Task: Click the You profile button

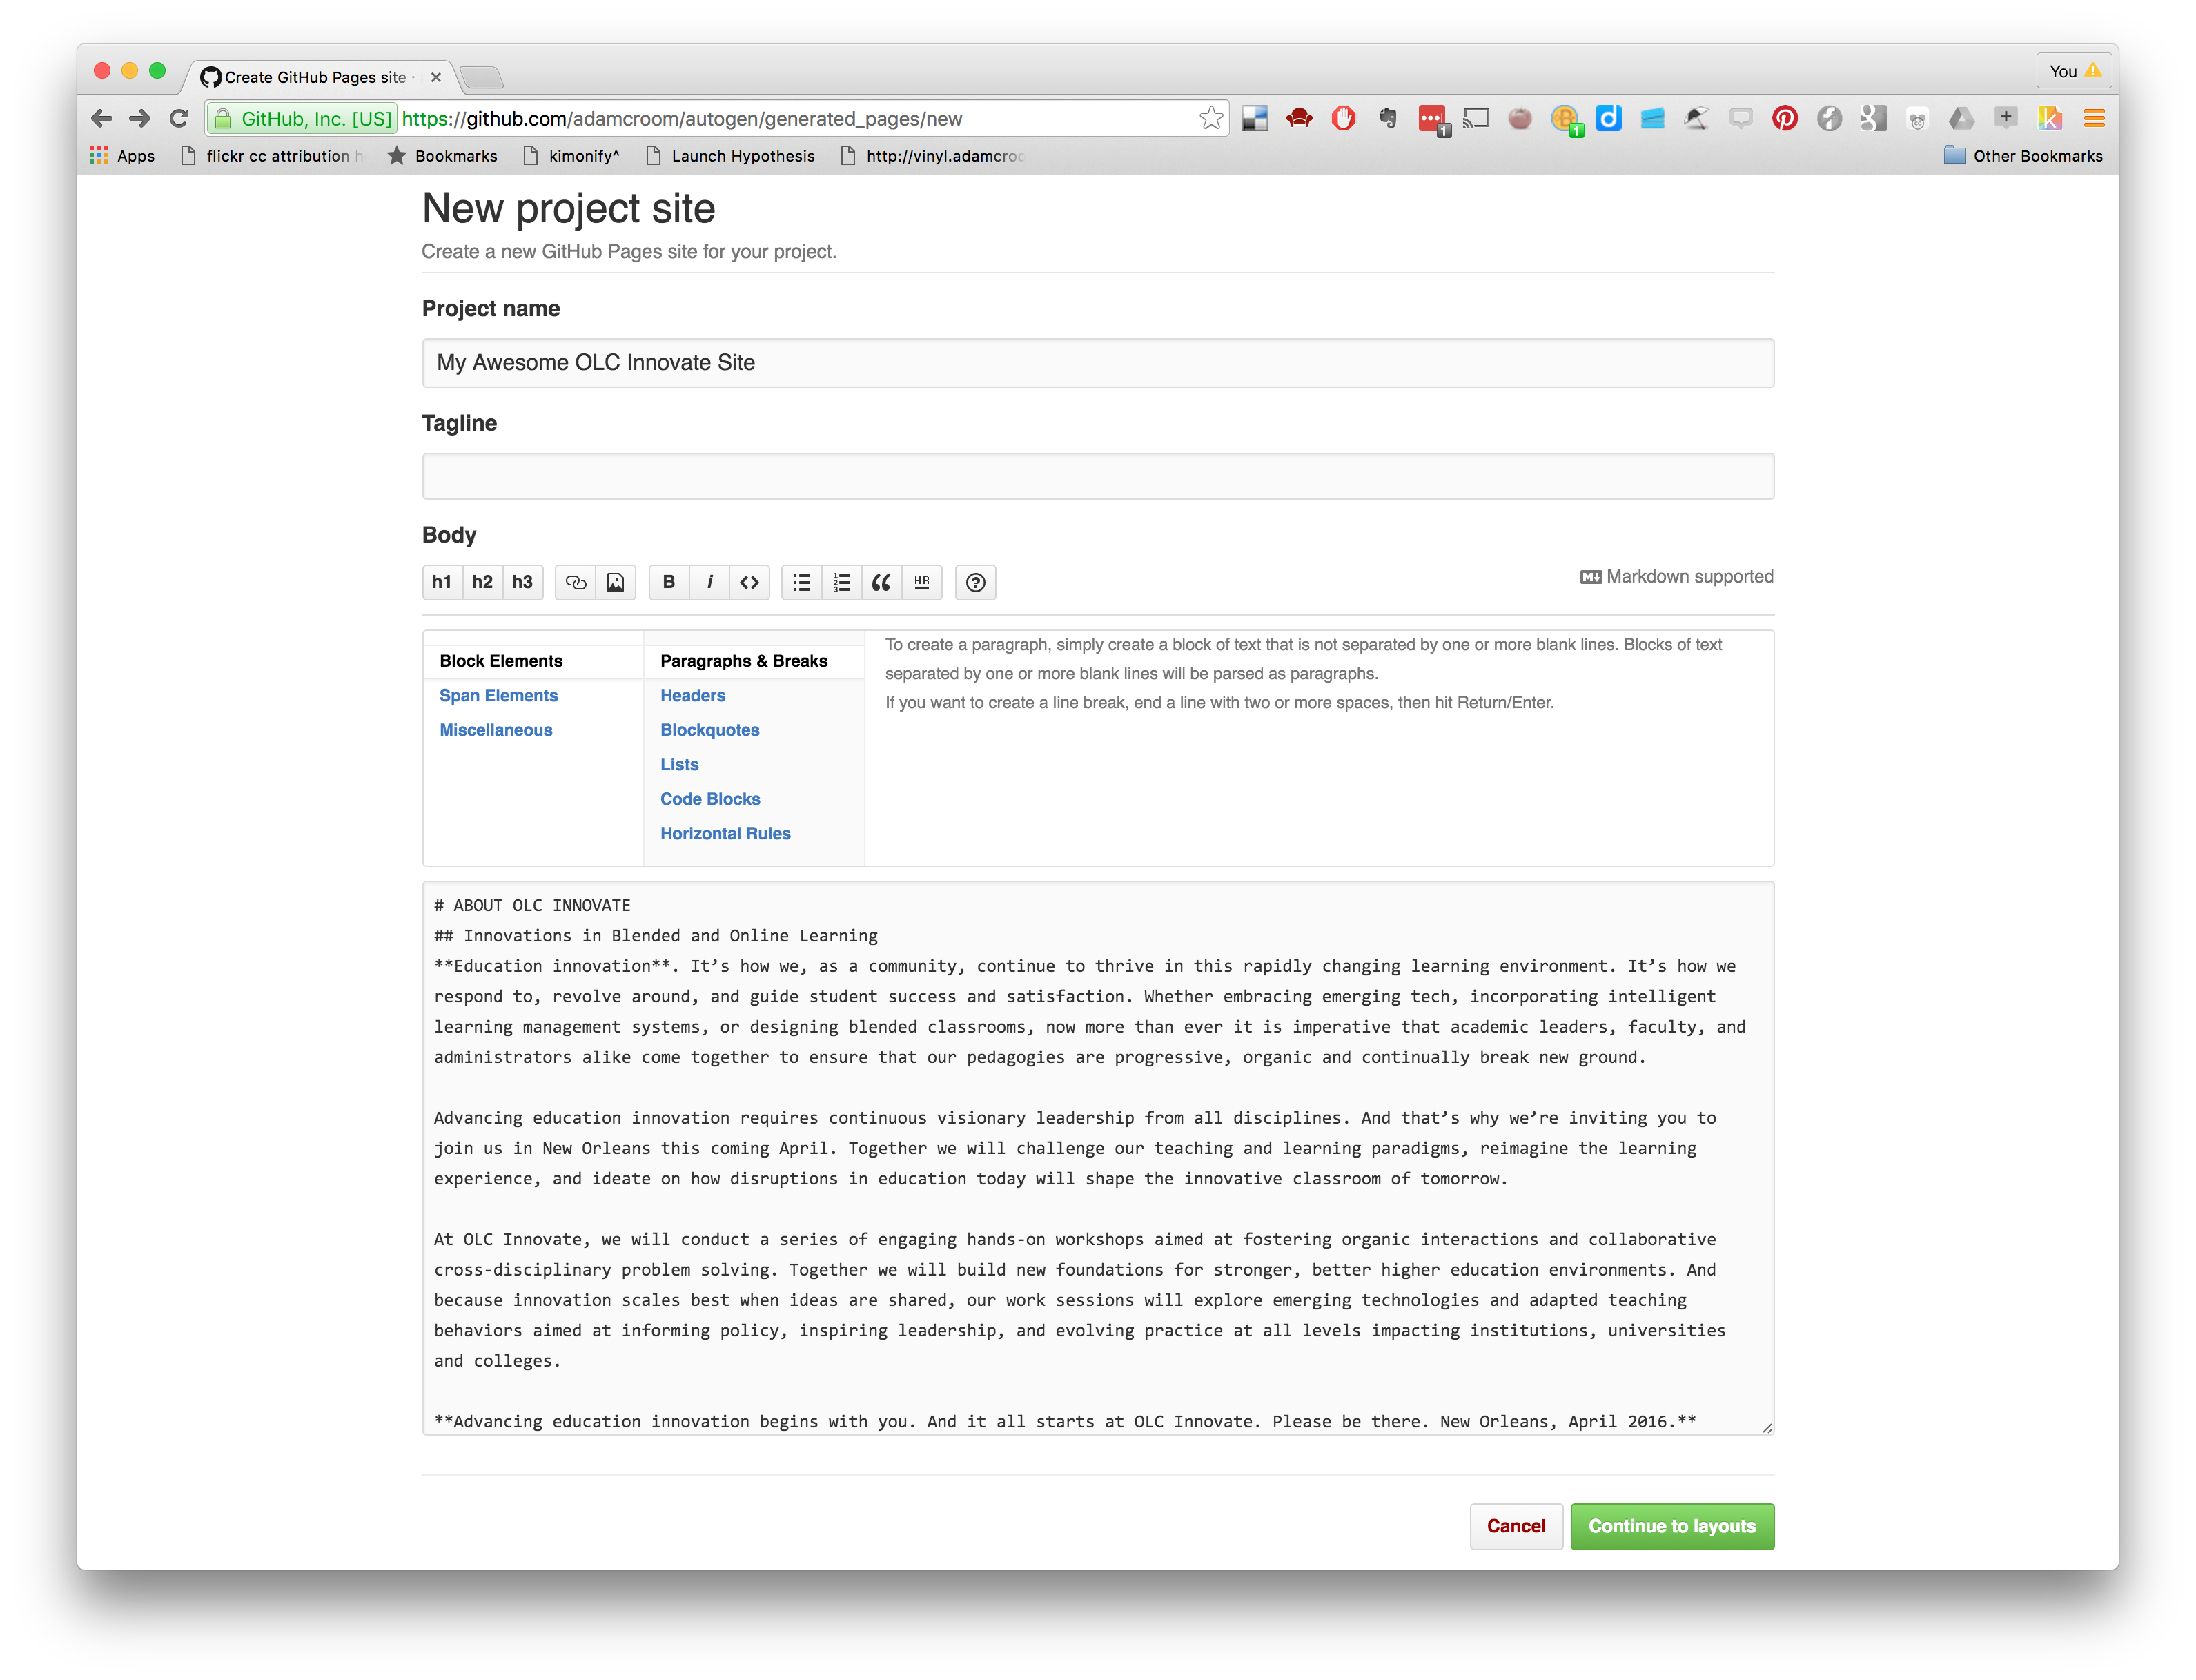Action: click(2074, 71)
